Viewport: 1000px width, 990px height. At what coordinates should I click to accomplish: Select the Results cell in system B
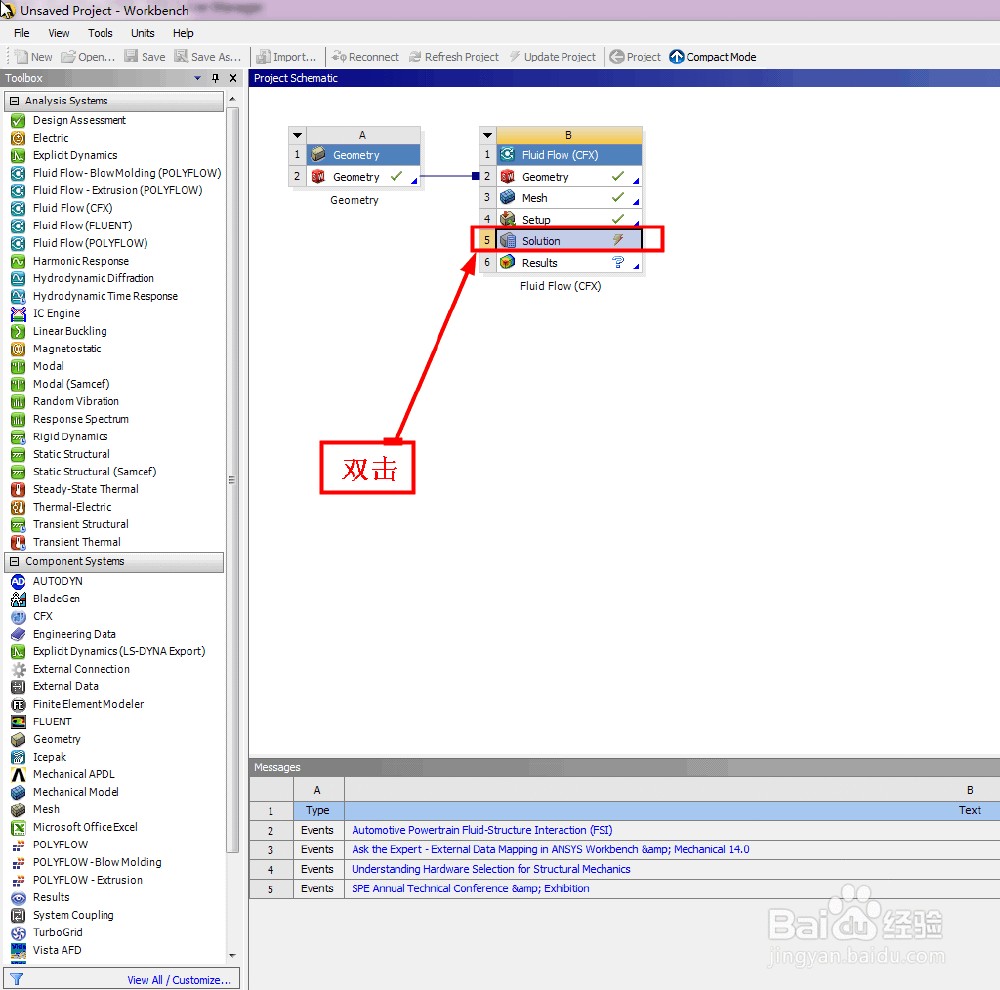(569, 263)
